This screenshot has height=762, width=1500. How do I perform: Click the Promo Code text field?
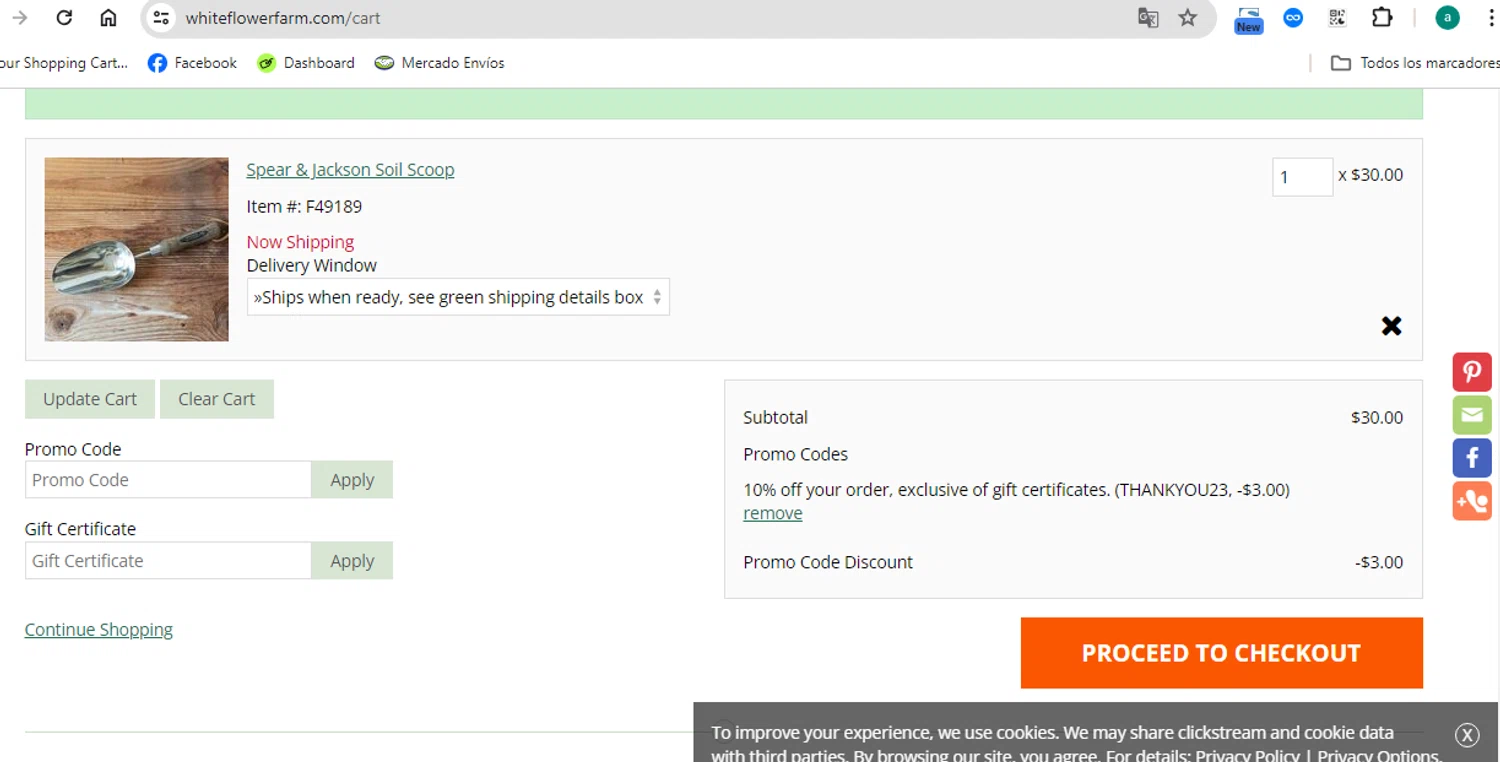pyautogui.click(x=168, y=480)
